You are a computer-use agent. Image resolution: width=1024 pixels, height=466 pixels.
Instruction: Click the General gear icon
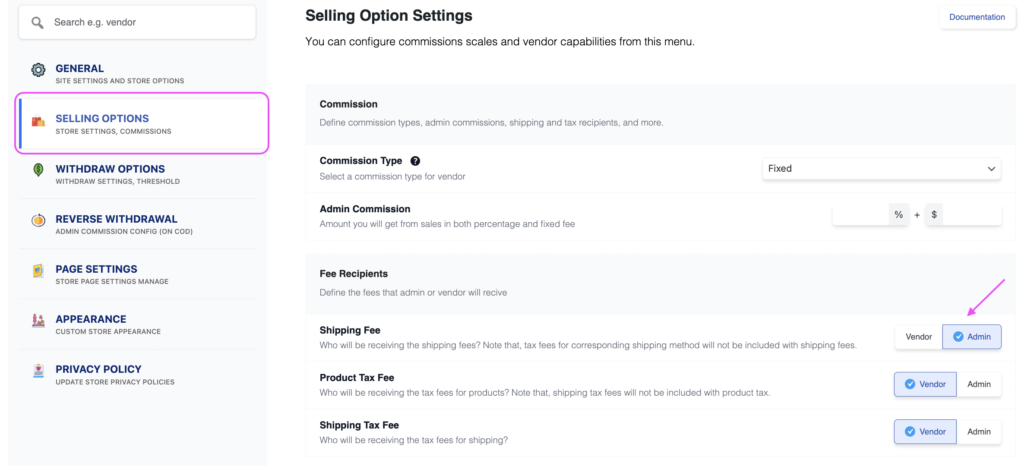pyautogui.click(x=38, y=70)
